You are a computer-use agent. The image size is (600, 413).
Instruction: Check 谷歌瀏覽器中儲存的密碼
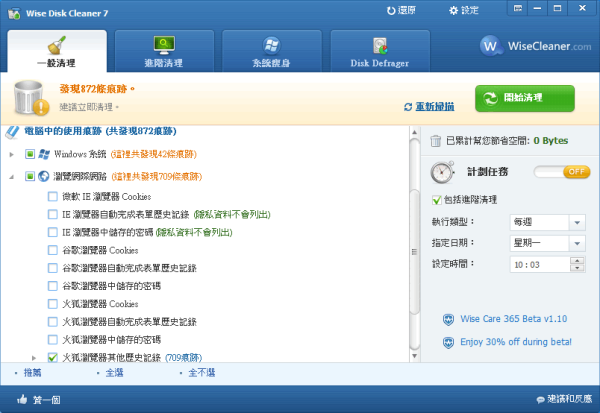(x=53, y=286)
